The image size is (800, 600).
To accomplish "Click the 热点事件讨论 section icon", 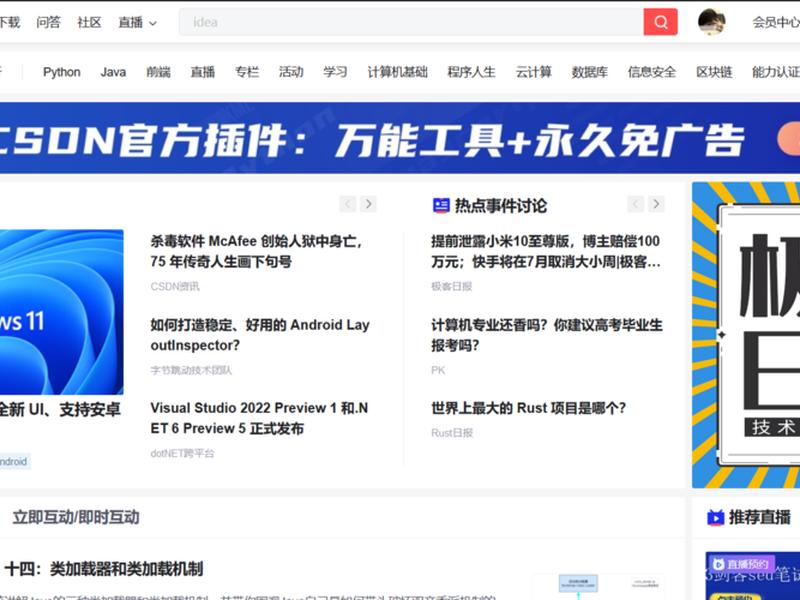I will point(441,205).
